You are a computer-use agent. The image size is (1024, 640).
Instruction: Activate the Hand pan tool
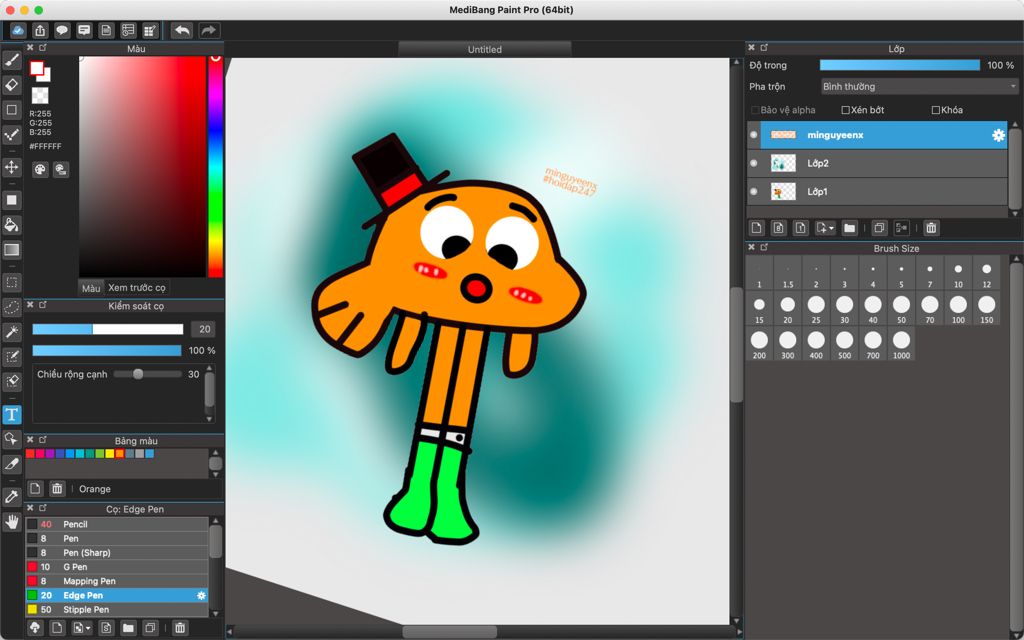point(12,521)
